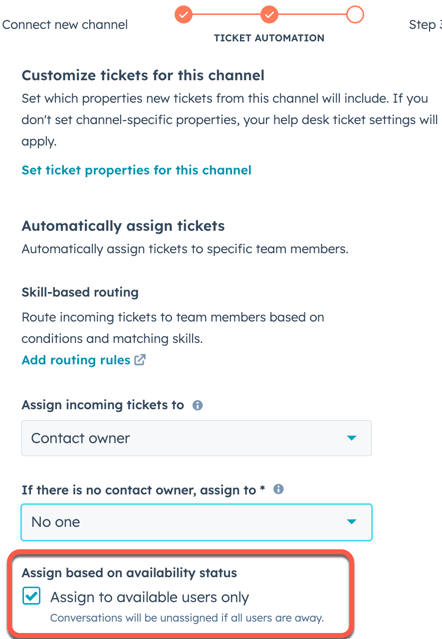Open the Add routing rules link

coord(76,360)
